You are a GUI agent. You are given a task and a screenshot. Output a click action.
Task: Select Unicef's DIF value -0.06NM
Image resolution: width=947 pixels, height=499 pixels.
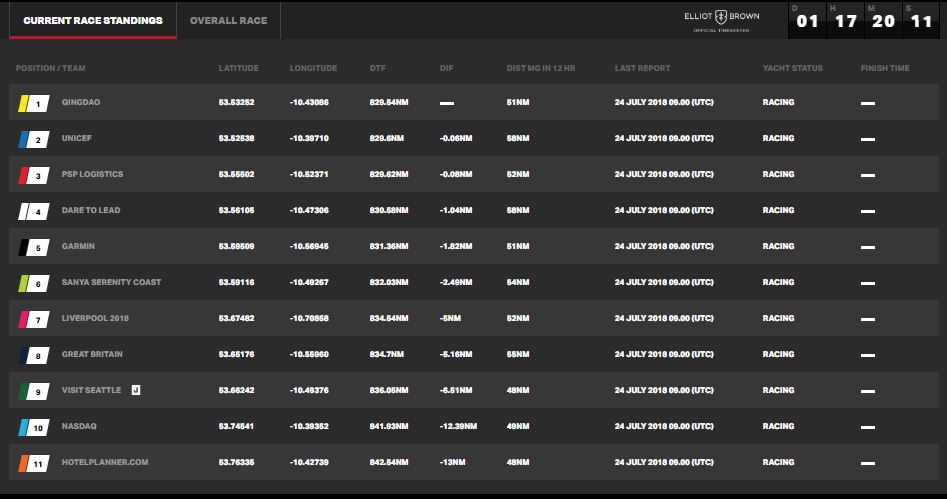[x=456, y=138]
